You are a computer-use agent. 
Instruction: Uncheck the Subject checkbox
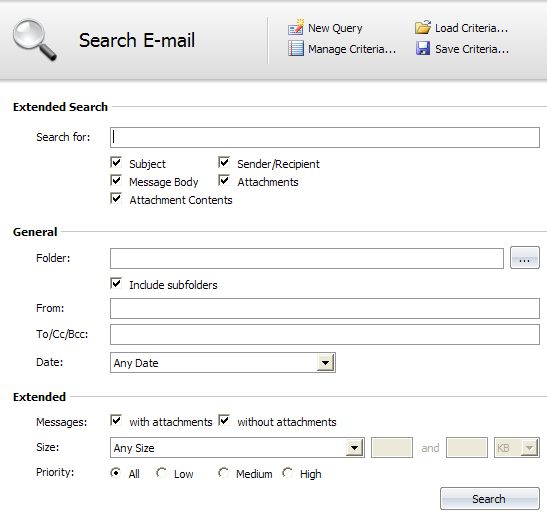116,163
